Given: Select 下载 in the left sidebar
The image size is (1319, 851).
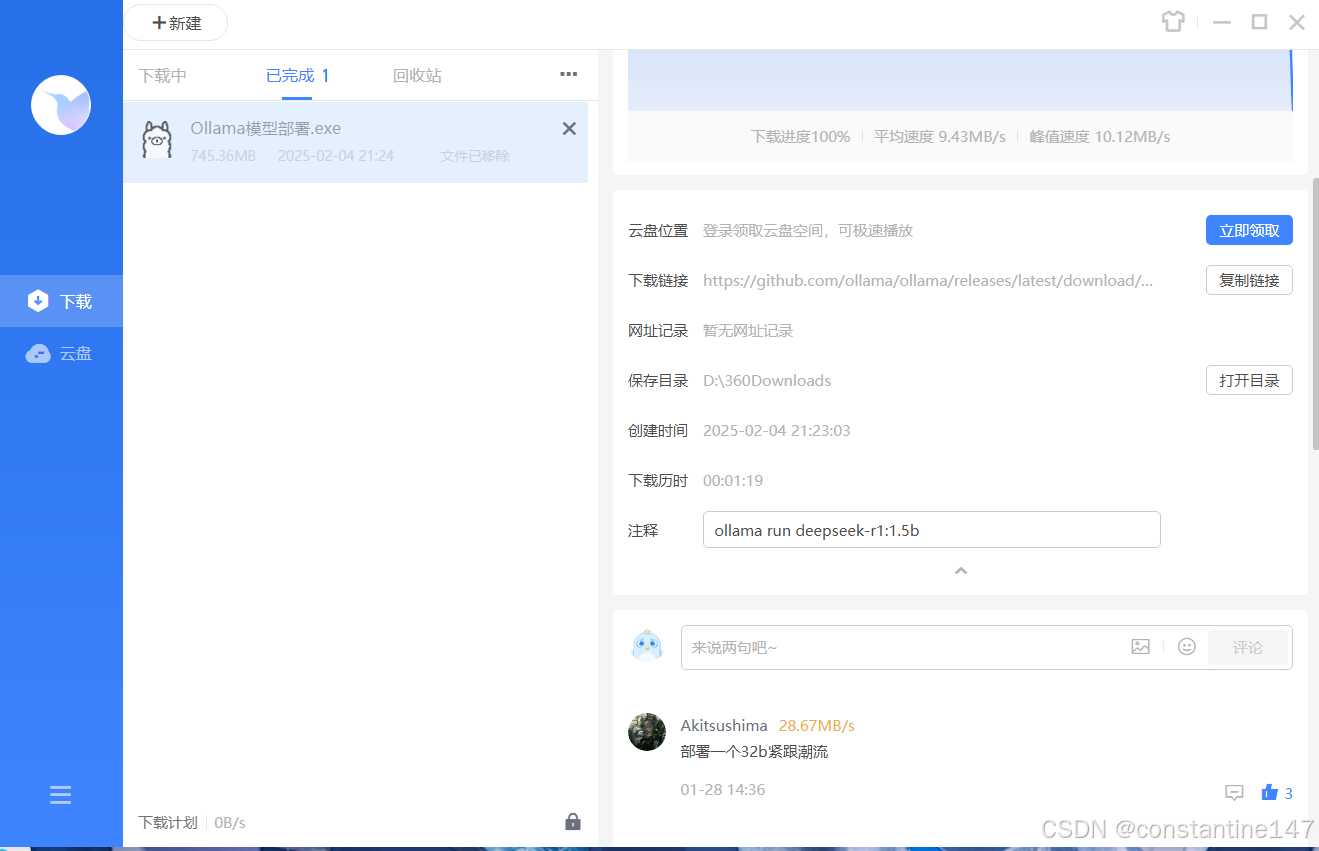Looking at the screenshot, I should (61, 301).
